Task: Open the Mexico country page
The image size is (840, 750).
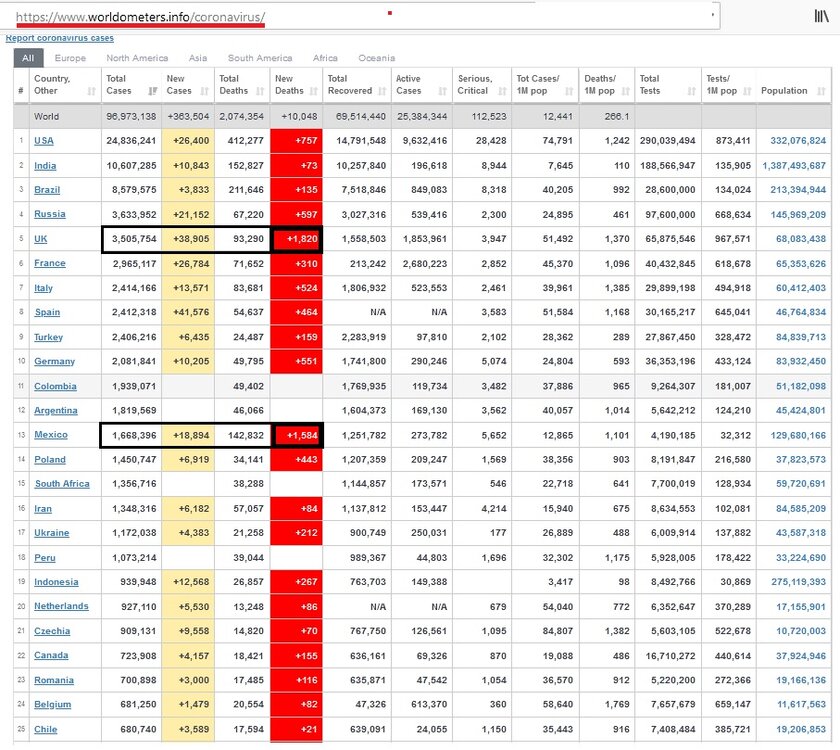Action: point(51,435)
